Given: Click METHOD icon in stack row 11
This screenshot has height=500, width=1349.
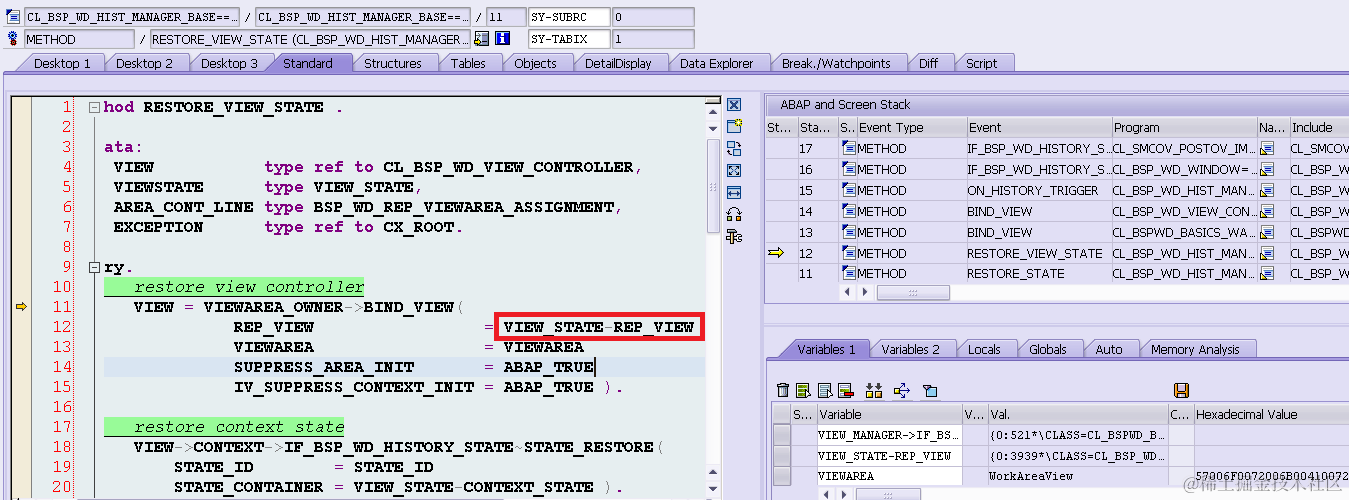Looking at the screenshot, I should (x=848, y=273).
